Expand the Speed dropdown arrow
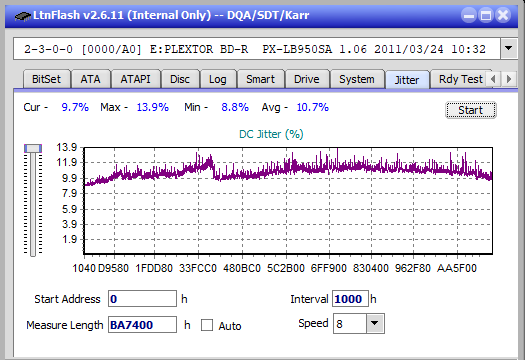Image resolution: width=525 pixels, height=360 pixels. pos(375,323)
